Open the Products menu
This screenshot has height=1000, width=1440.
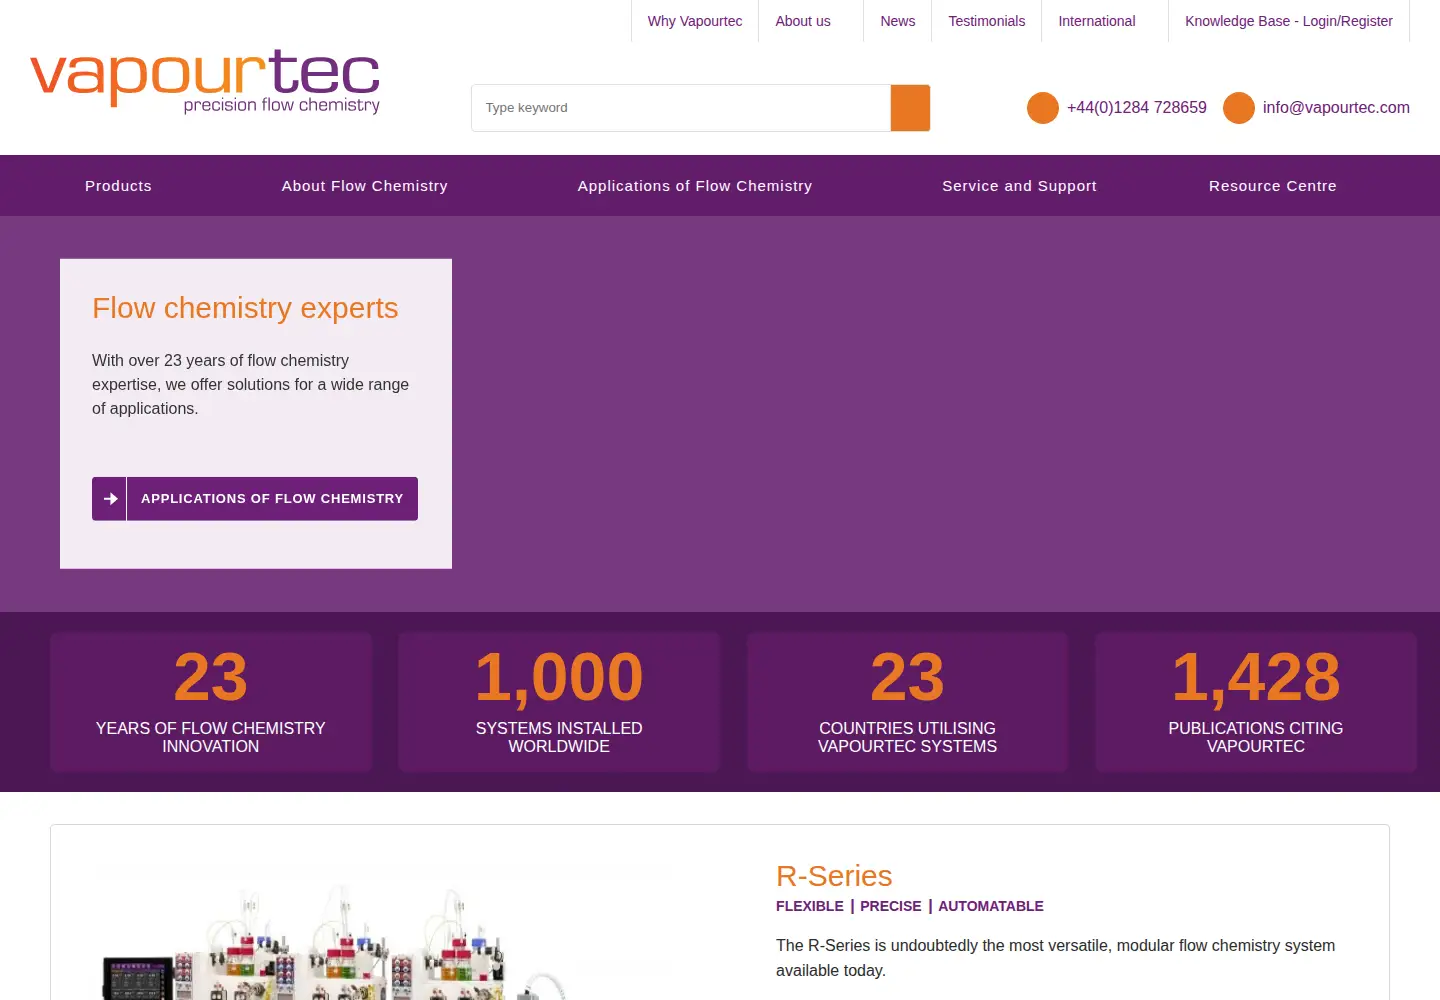pyautogui.click(x=118, y=186)
